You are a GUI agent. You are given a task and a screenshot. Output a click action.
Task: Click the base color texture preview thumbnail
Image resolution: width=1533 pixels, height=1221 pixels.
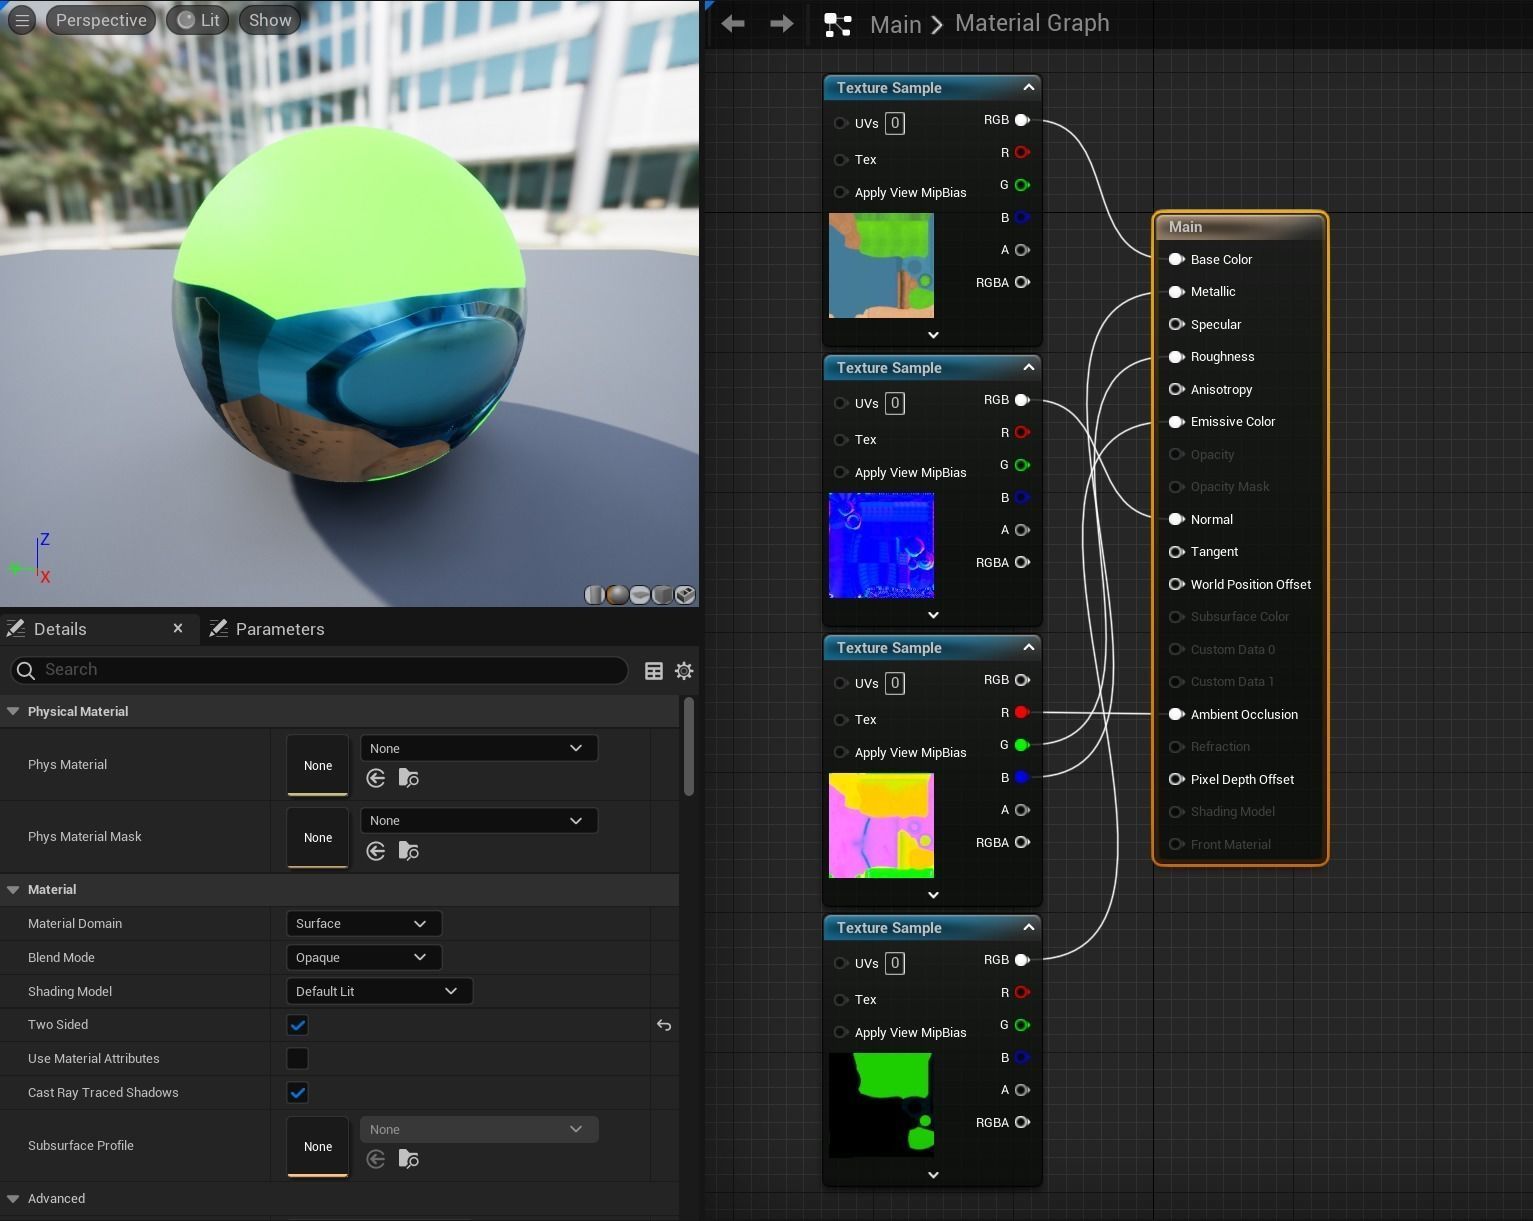(881, 265)
